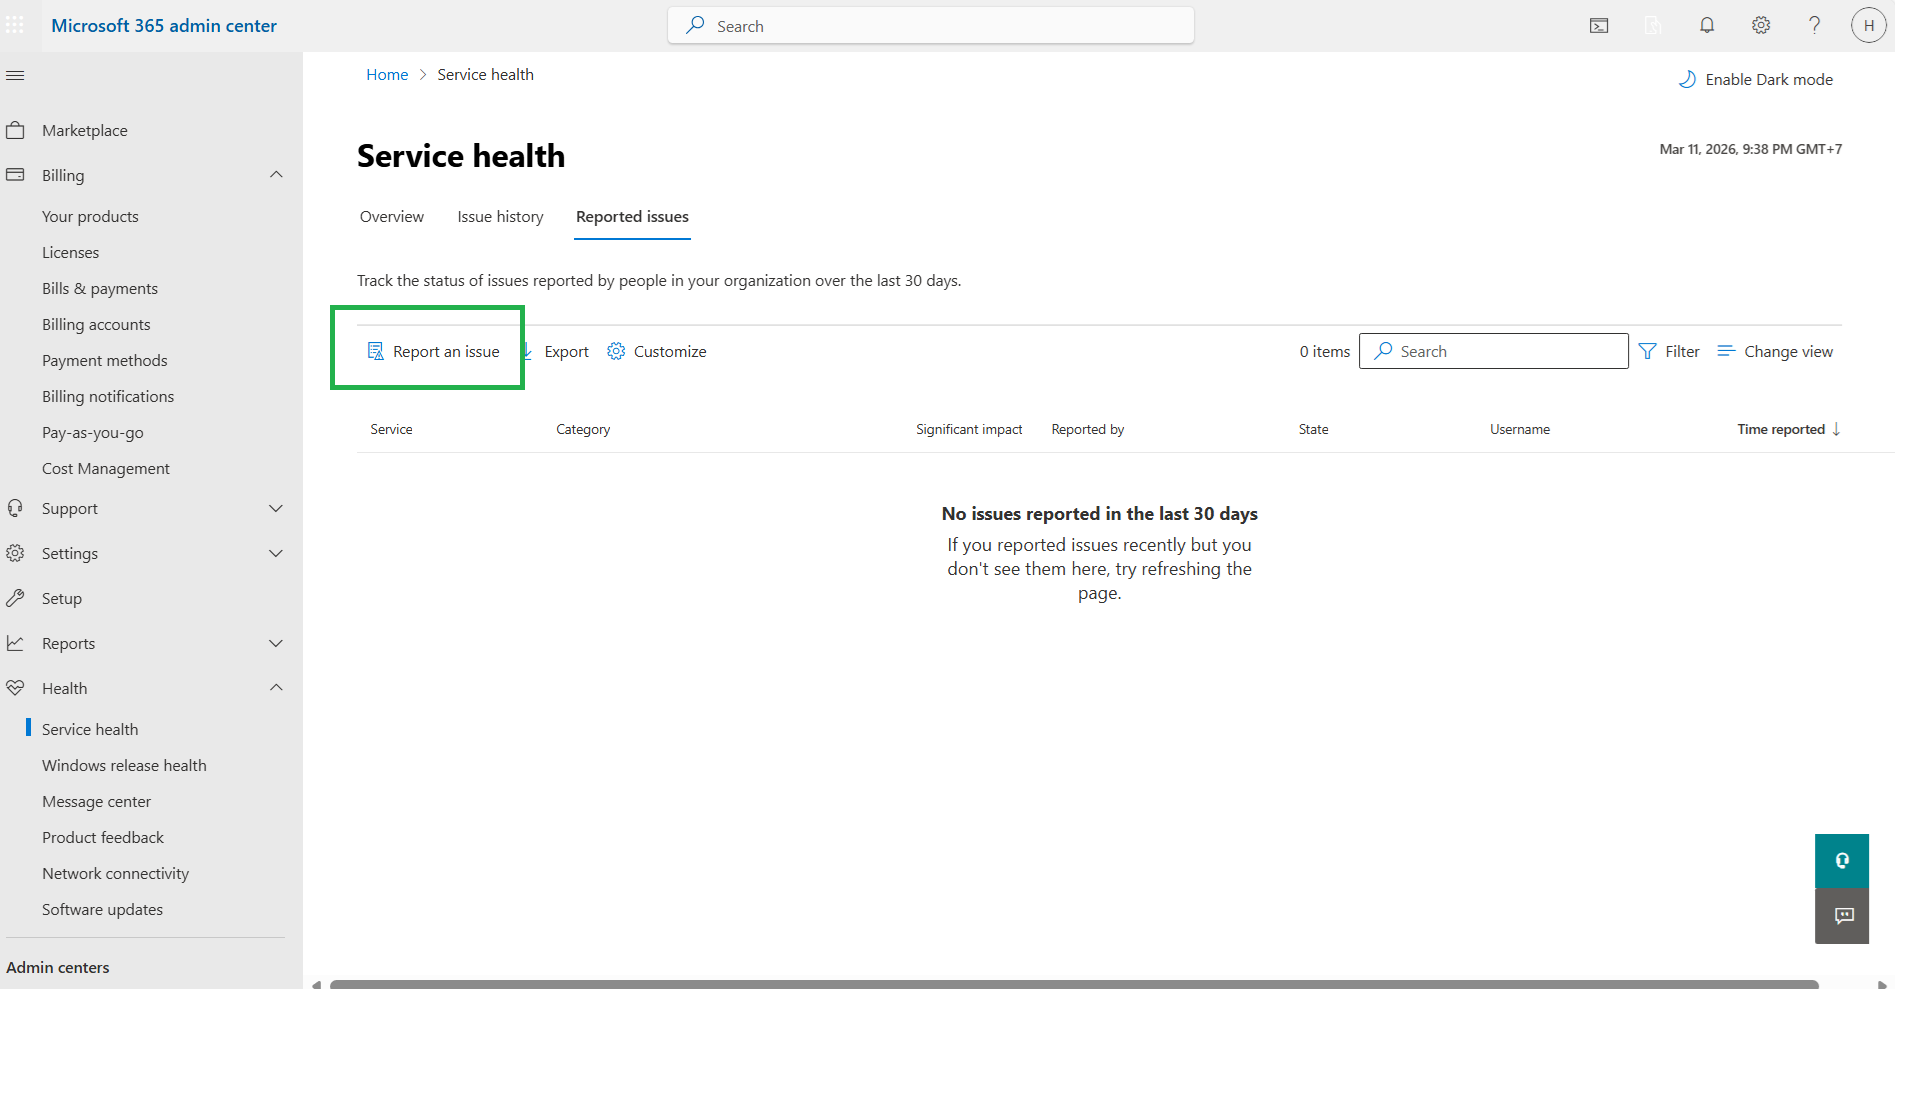Screen dimensions: 1906x1120
Task: Expand the Settings section chevron
Action: click(276, 553)
